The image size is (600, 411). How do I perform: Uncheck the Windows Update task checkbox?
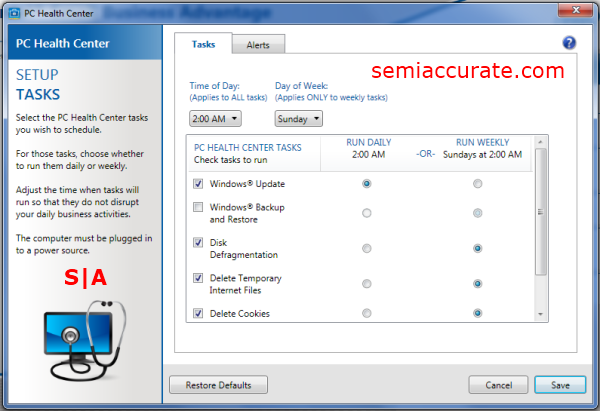[x=198, y=184]
